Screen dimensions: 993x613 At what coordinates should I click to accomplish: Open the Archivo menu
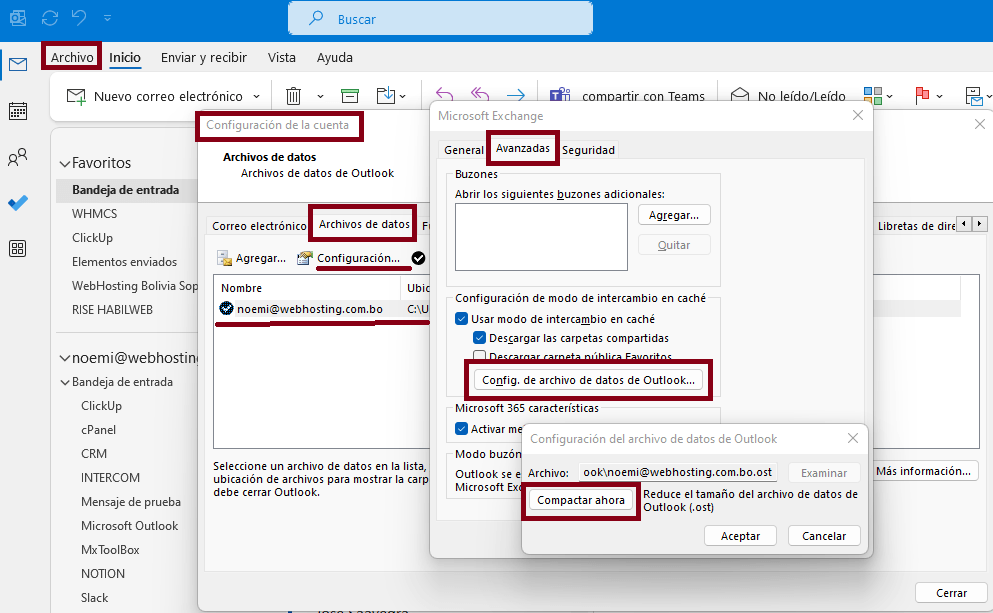point(72,57)
